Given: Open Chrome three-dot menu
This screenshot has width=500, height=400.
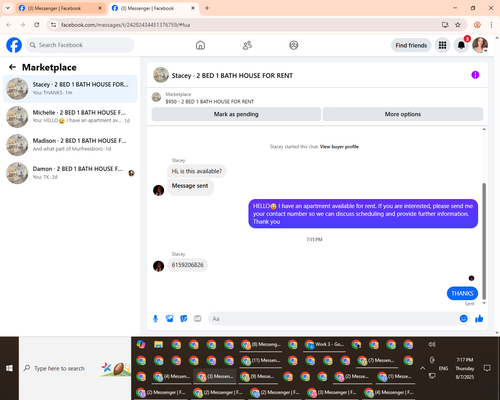Looking at the screenshot, I should click(491, 25).
